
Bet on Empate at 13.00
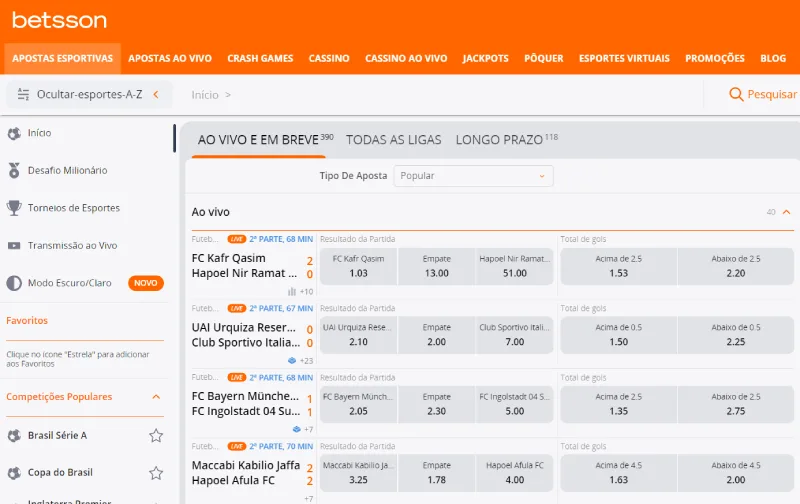coord(436,266)
